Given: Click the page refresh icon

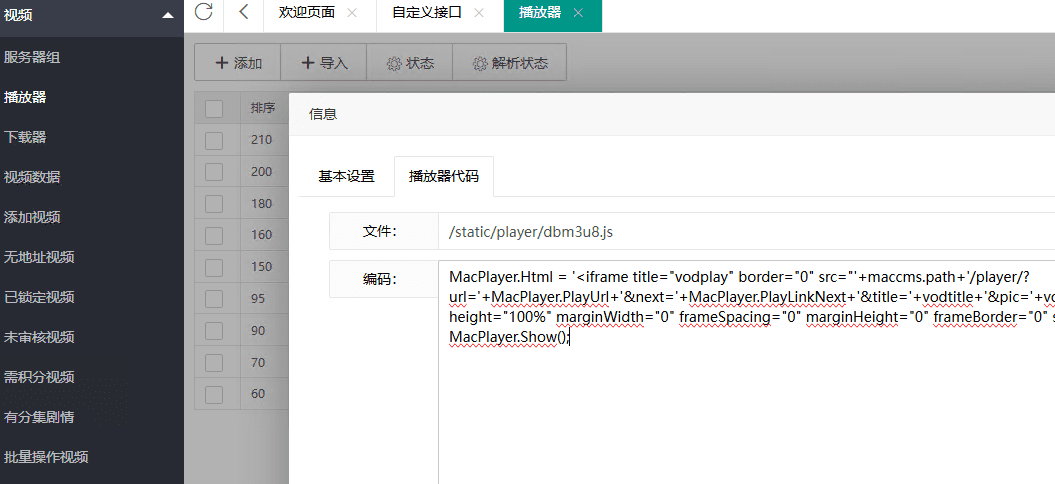Looking at the screenshot, I should pyautogui.click(x=204, y=13).
